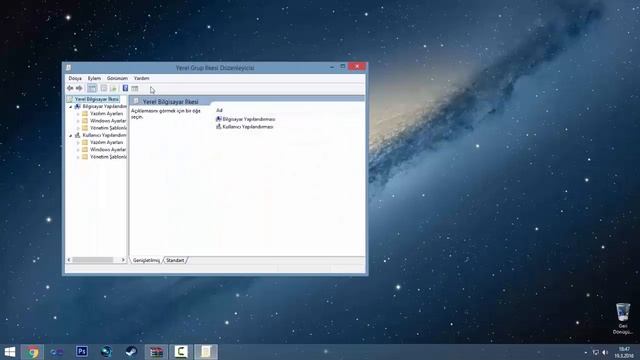This screenshot has width=640, height=360.
Task: Open Help via the blue question-mark icon
Action: coord(125,88)
